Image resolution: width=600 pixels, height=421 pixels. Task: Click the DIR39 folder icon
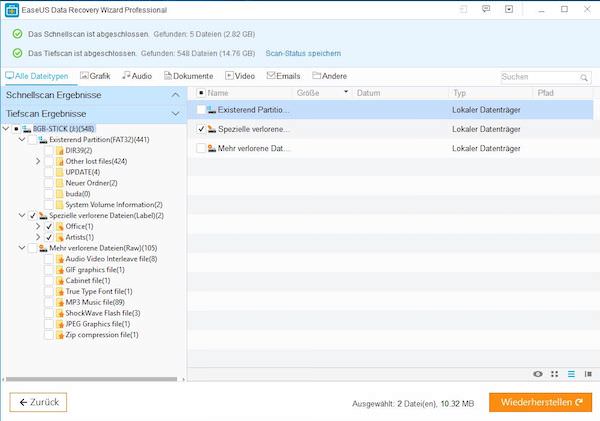(60, 151)
